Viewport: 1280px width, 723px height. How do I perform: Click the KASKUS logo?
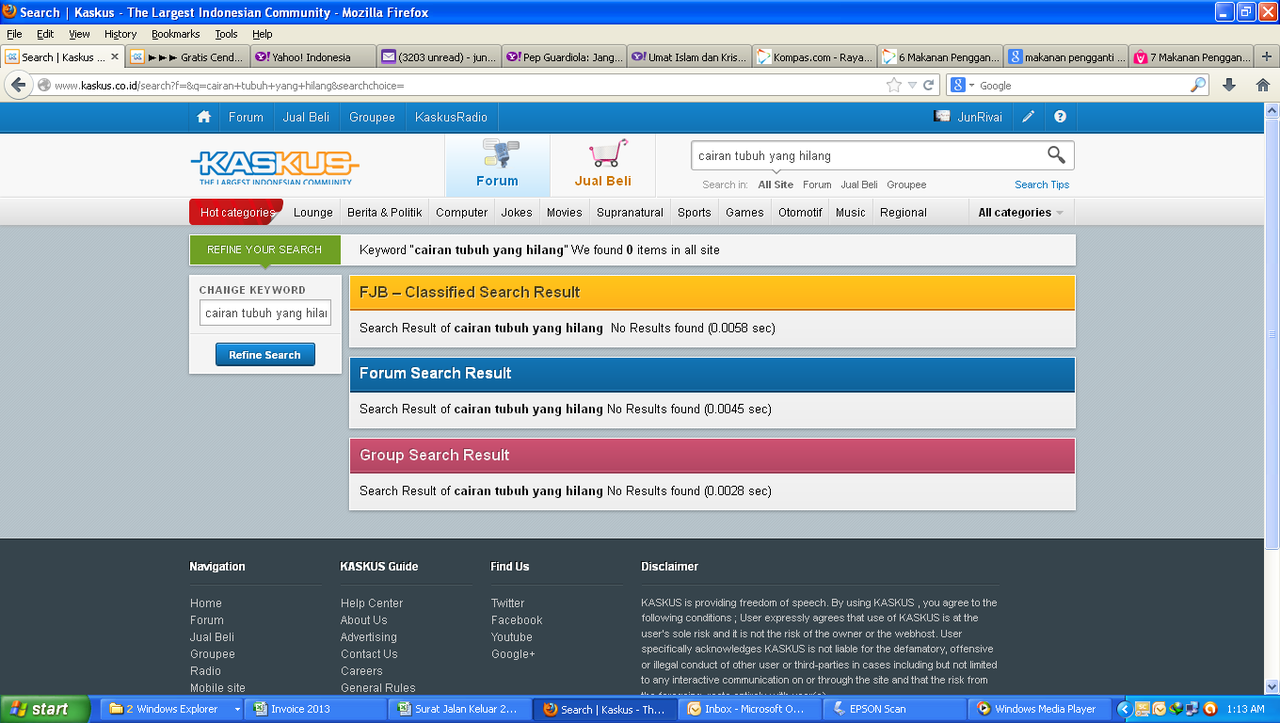pos(274,166)
